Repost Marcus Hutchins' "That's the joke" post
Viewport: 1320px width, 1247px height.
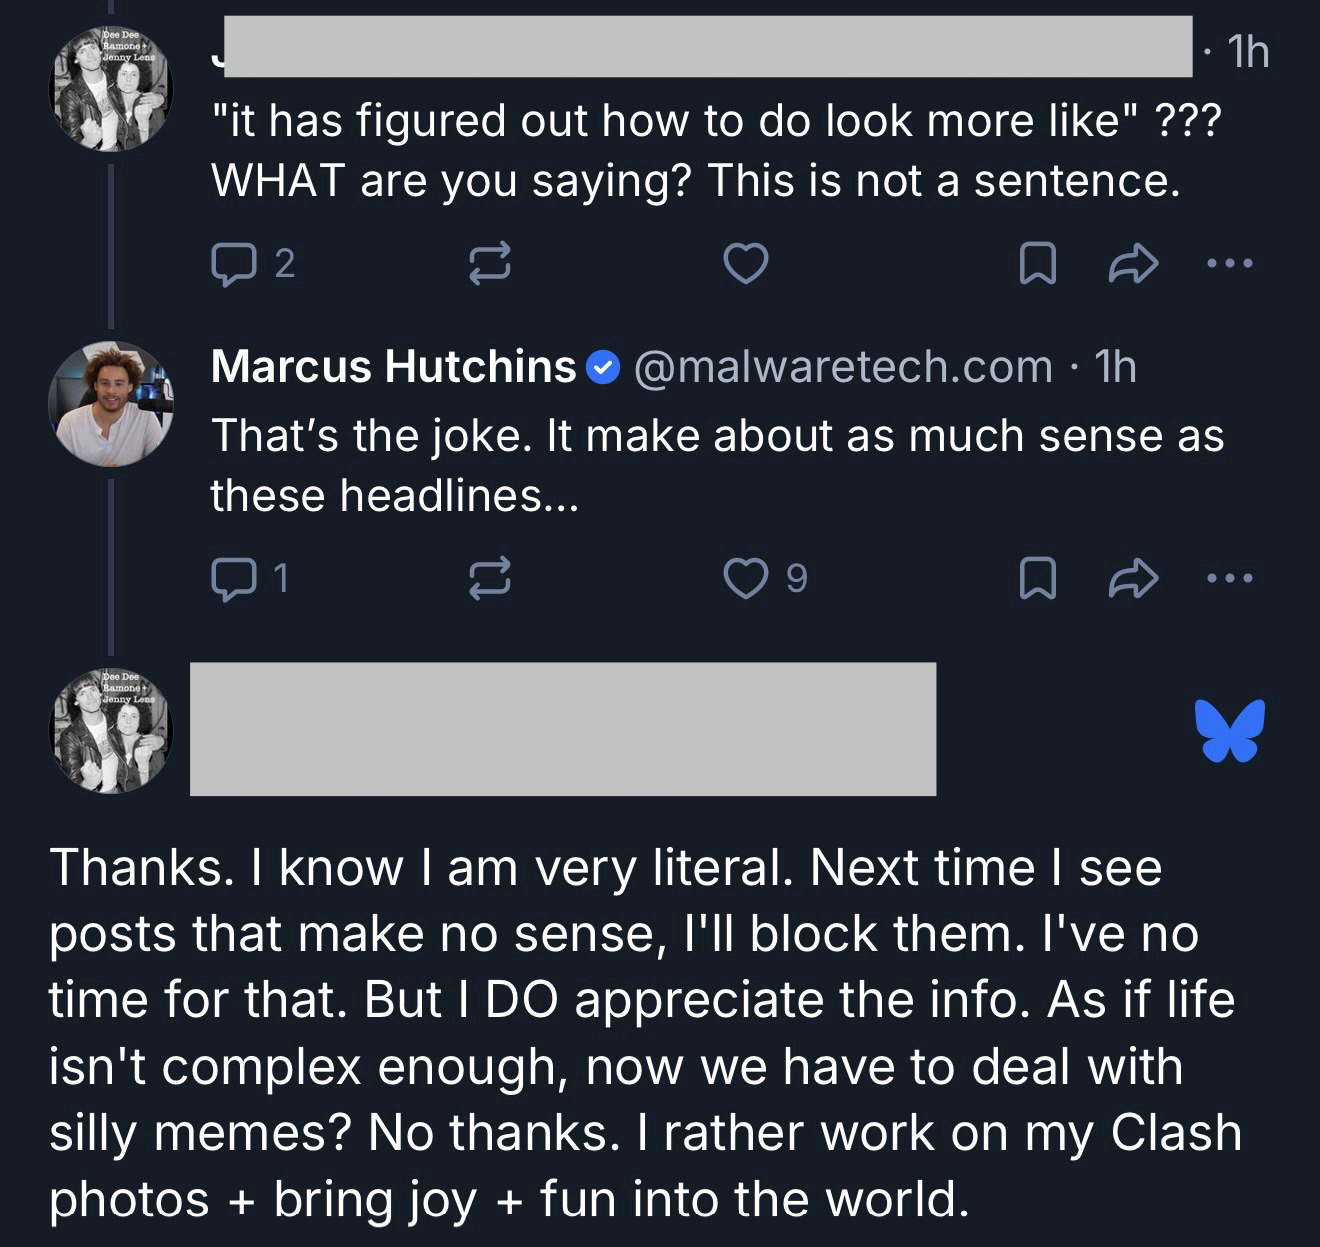[x=490, y=578]
